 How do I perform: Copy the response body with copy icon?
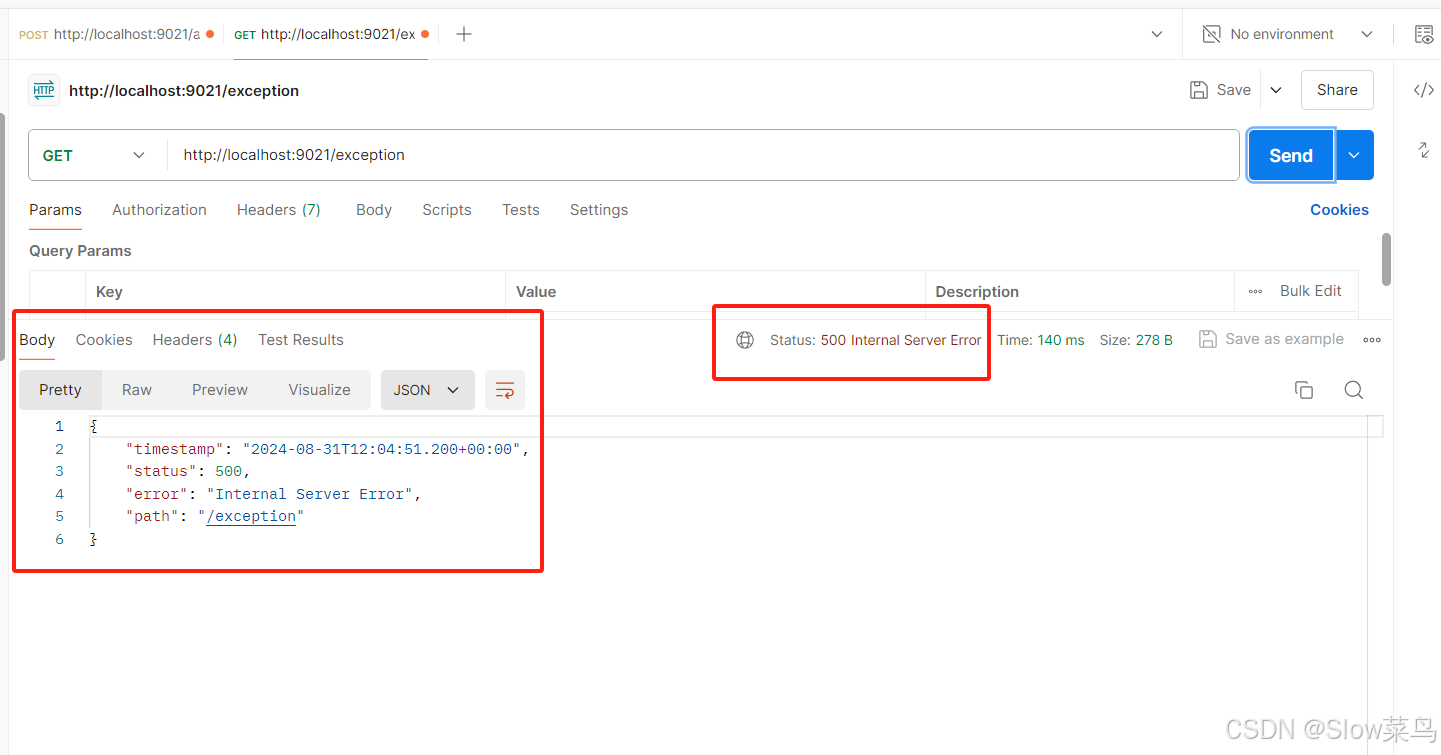click(1304, 390)
